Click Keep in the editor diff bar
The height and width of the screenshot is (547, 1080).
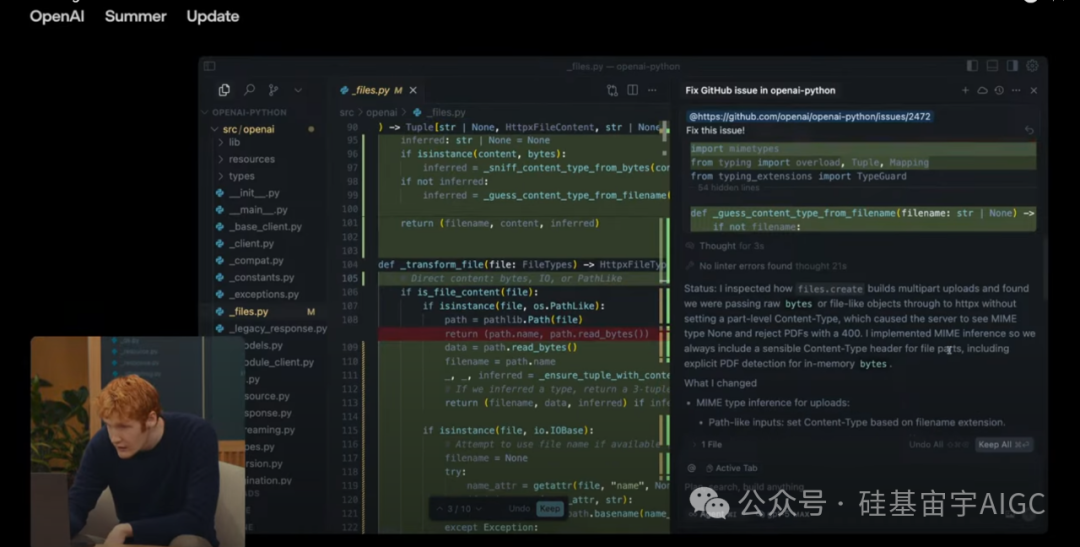[549, 508]
